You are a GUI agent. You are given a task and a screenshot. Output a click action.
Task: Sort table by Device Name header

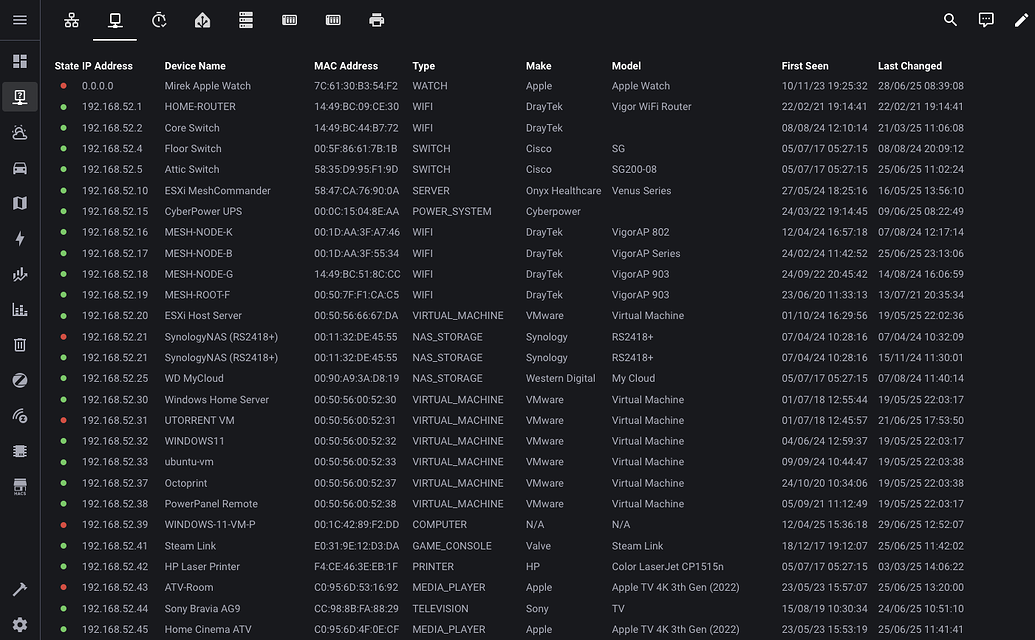[195, 66]
